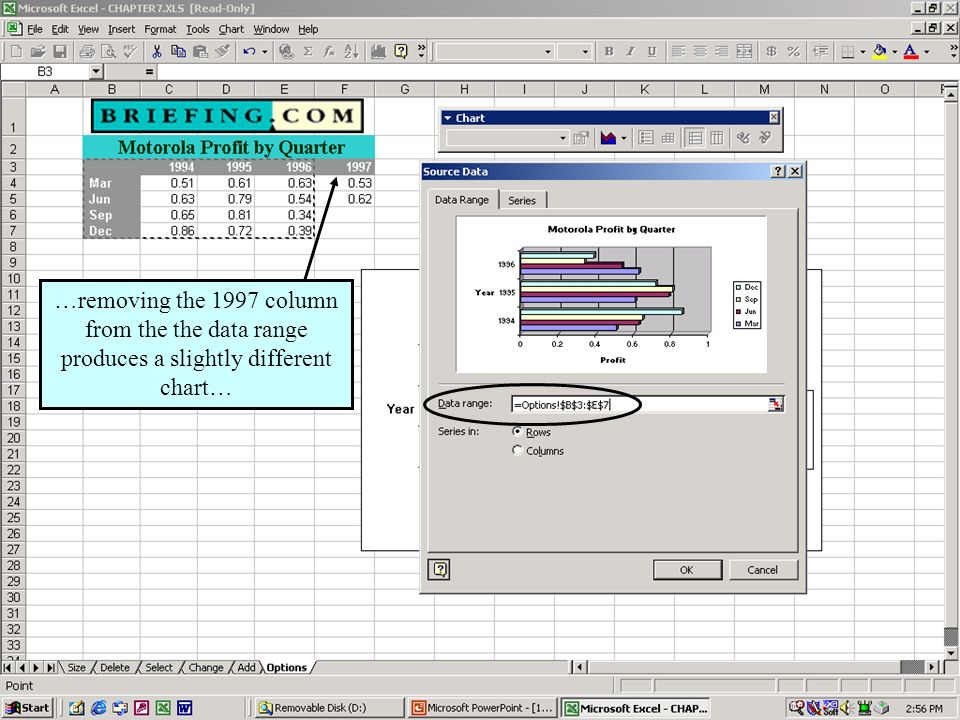960x720 pixels.
Task: Confirm with OK in Source Data
Action: (686, 570)
